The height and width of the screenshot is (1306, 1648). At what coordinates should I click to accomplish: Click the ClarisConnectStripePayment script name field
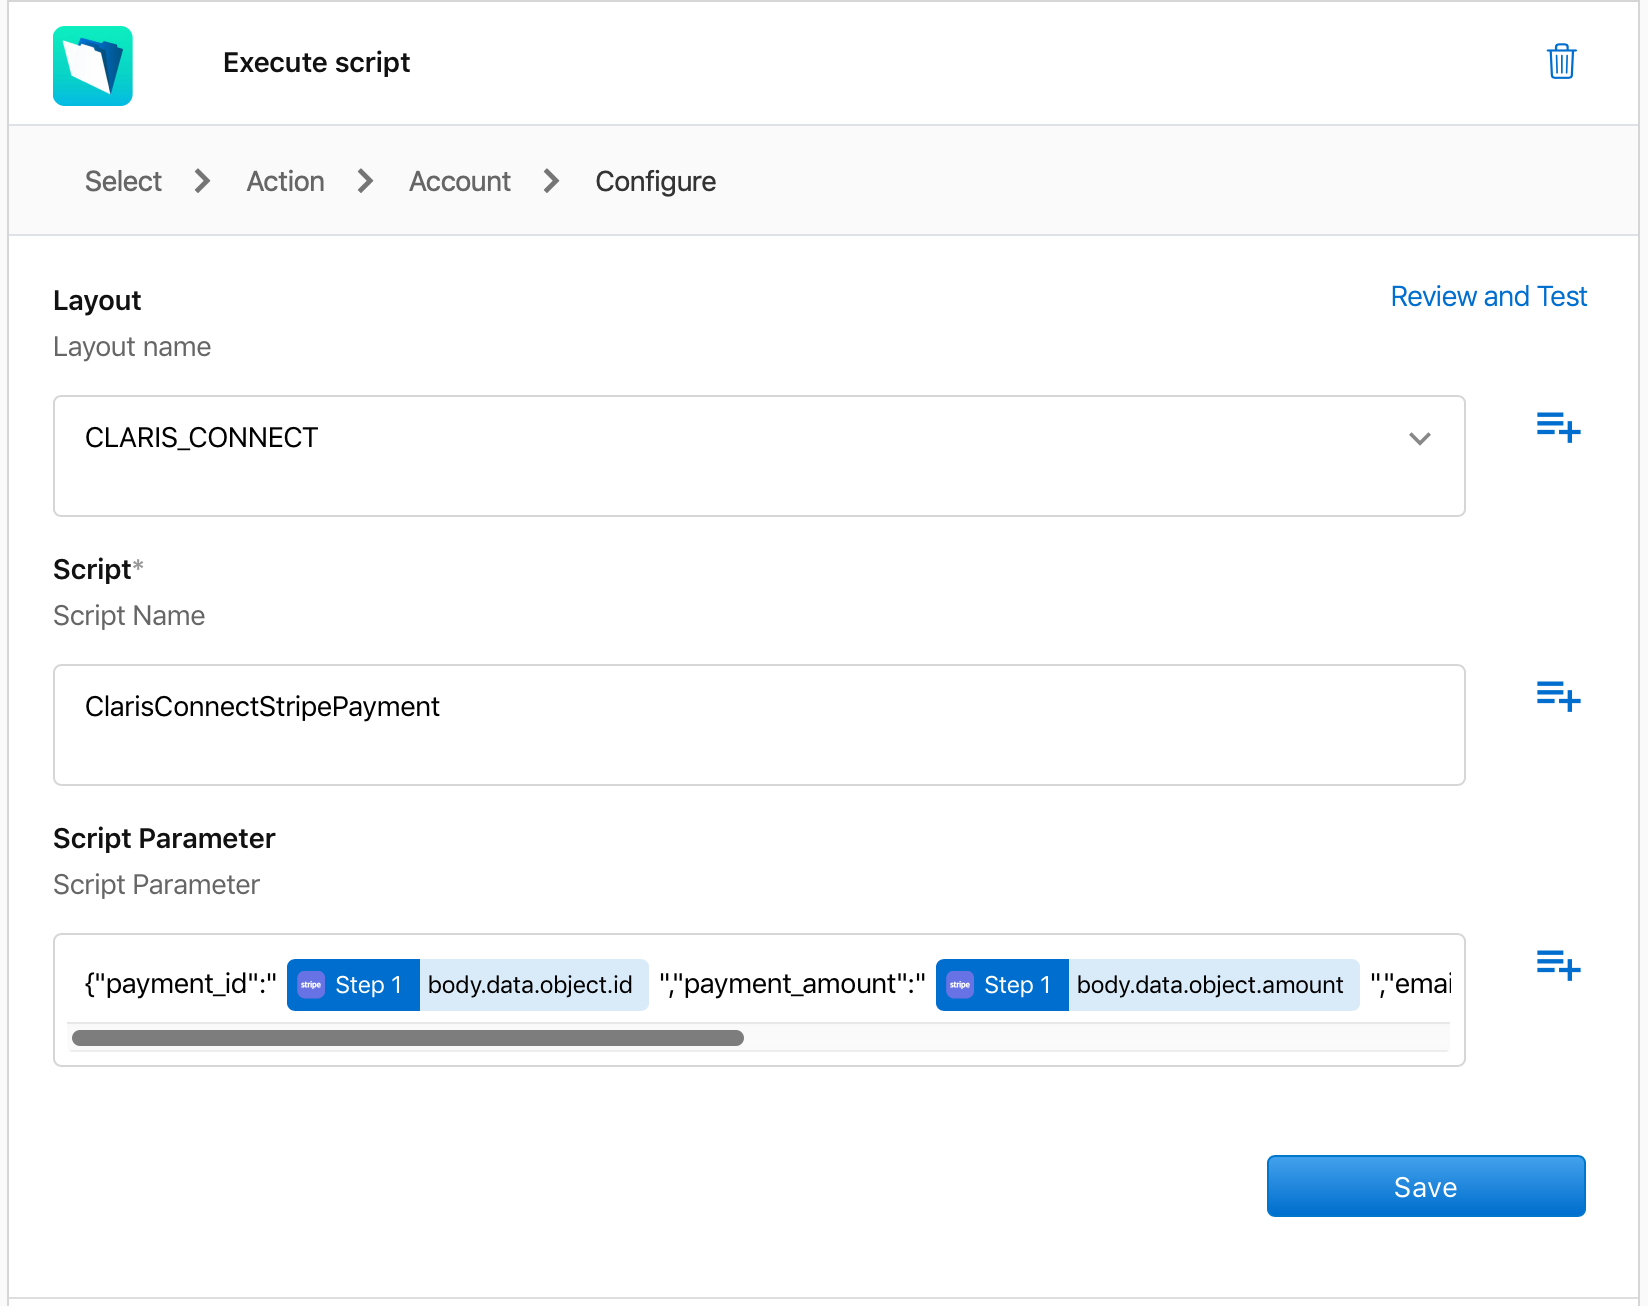coord(759,725)
